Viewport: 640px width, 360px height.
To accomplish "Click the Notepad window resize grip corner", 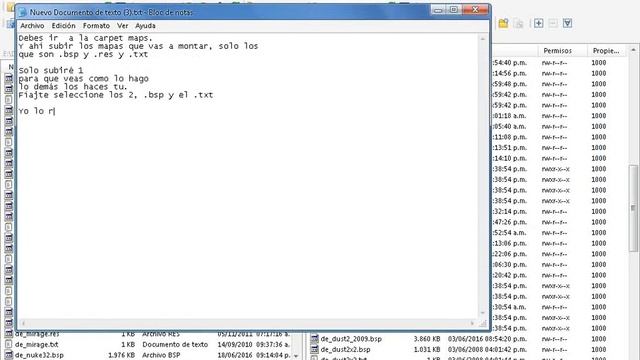I will click(x=483, y=324).
